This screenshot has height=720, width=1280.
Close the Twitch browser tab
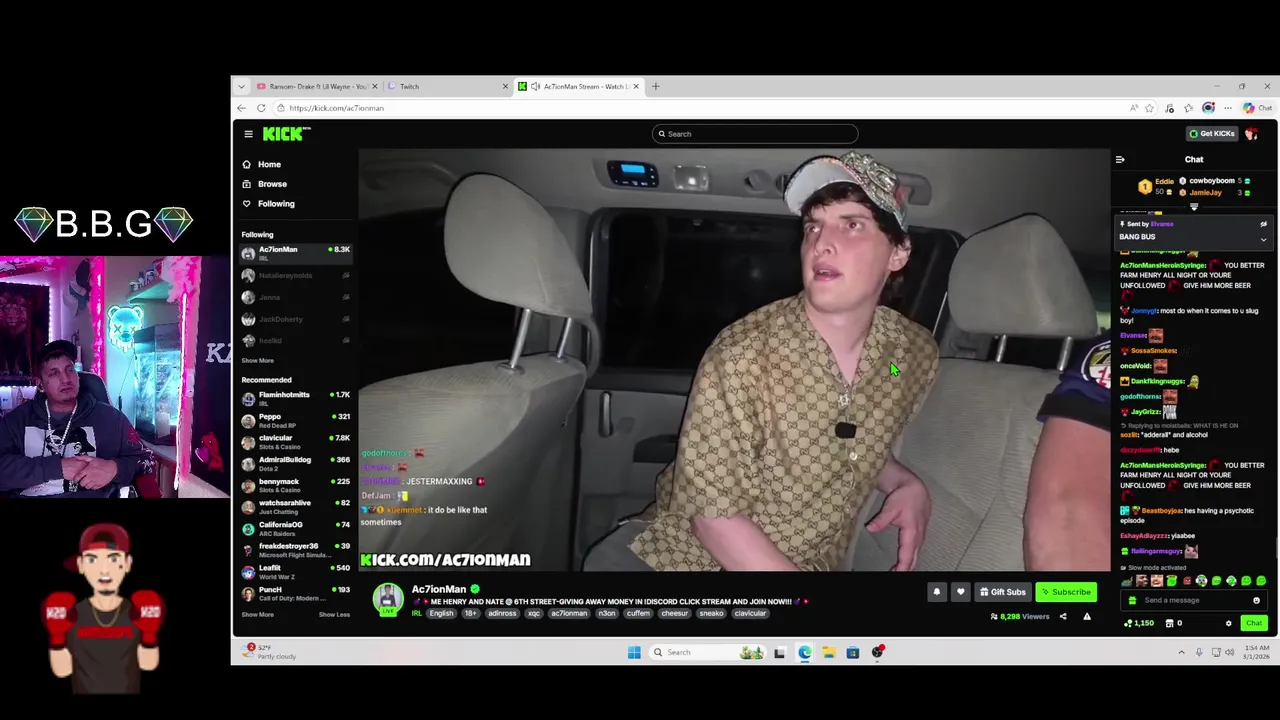click(505, 86)
